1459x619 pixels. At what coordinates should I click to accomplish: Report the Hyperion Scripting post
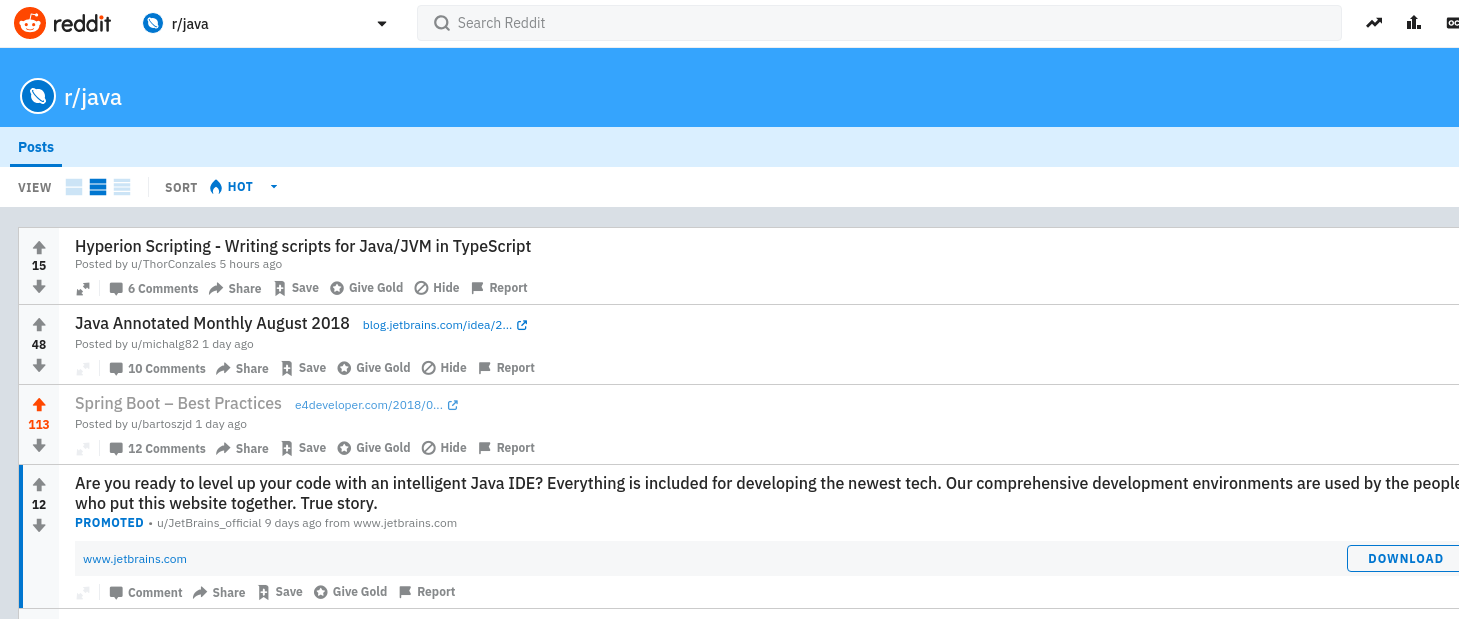[499, 288]
